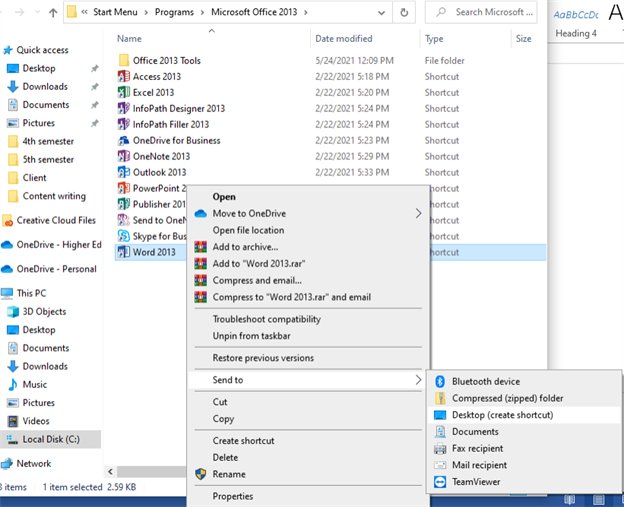The image size is (624, 507).
Task: Click the Outlook 2013 shortcut icon
Action: (124, 172)
